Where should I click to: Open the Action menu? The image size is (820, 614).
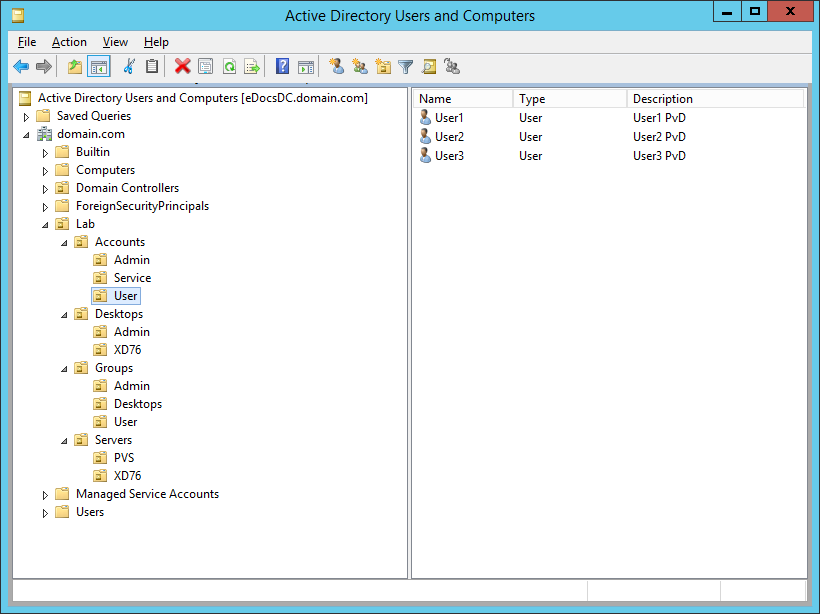[69, 42]
